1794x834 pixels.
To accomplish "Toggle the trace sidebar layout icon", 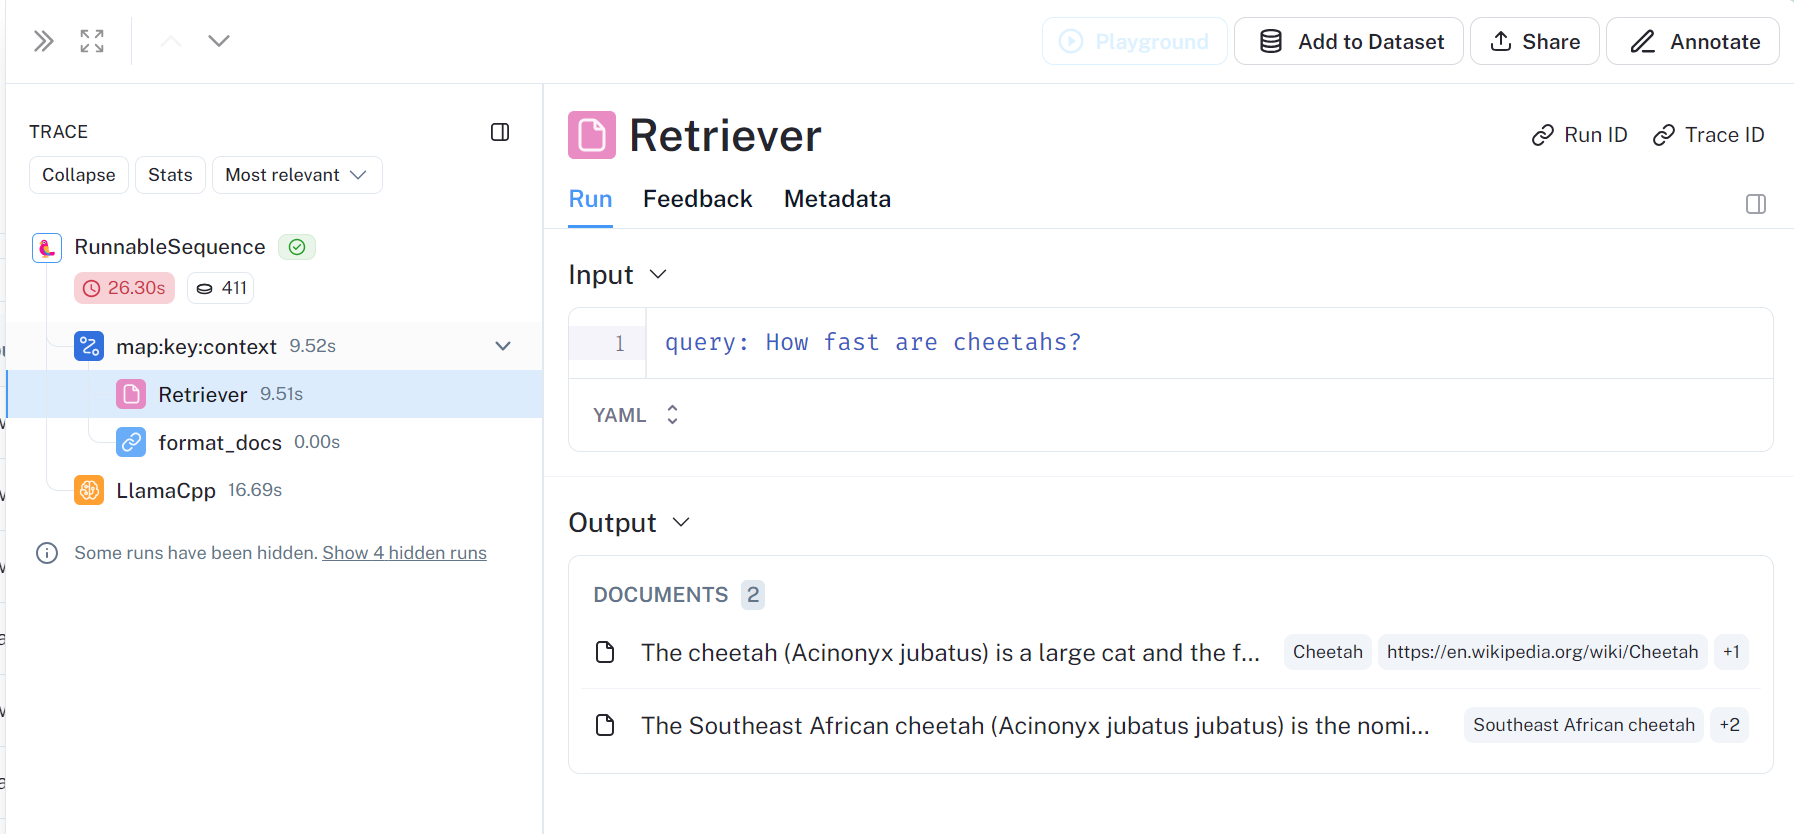I will 500,132.
